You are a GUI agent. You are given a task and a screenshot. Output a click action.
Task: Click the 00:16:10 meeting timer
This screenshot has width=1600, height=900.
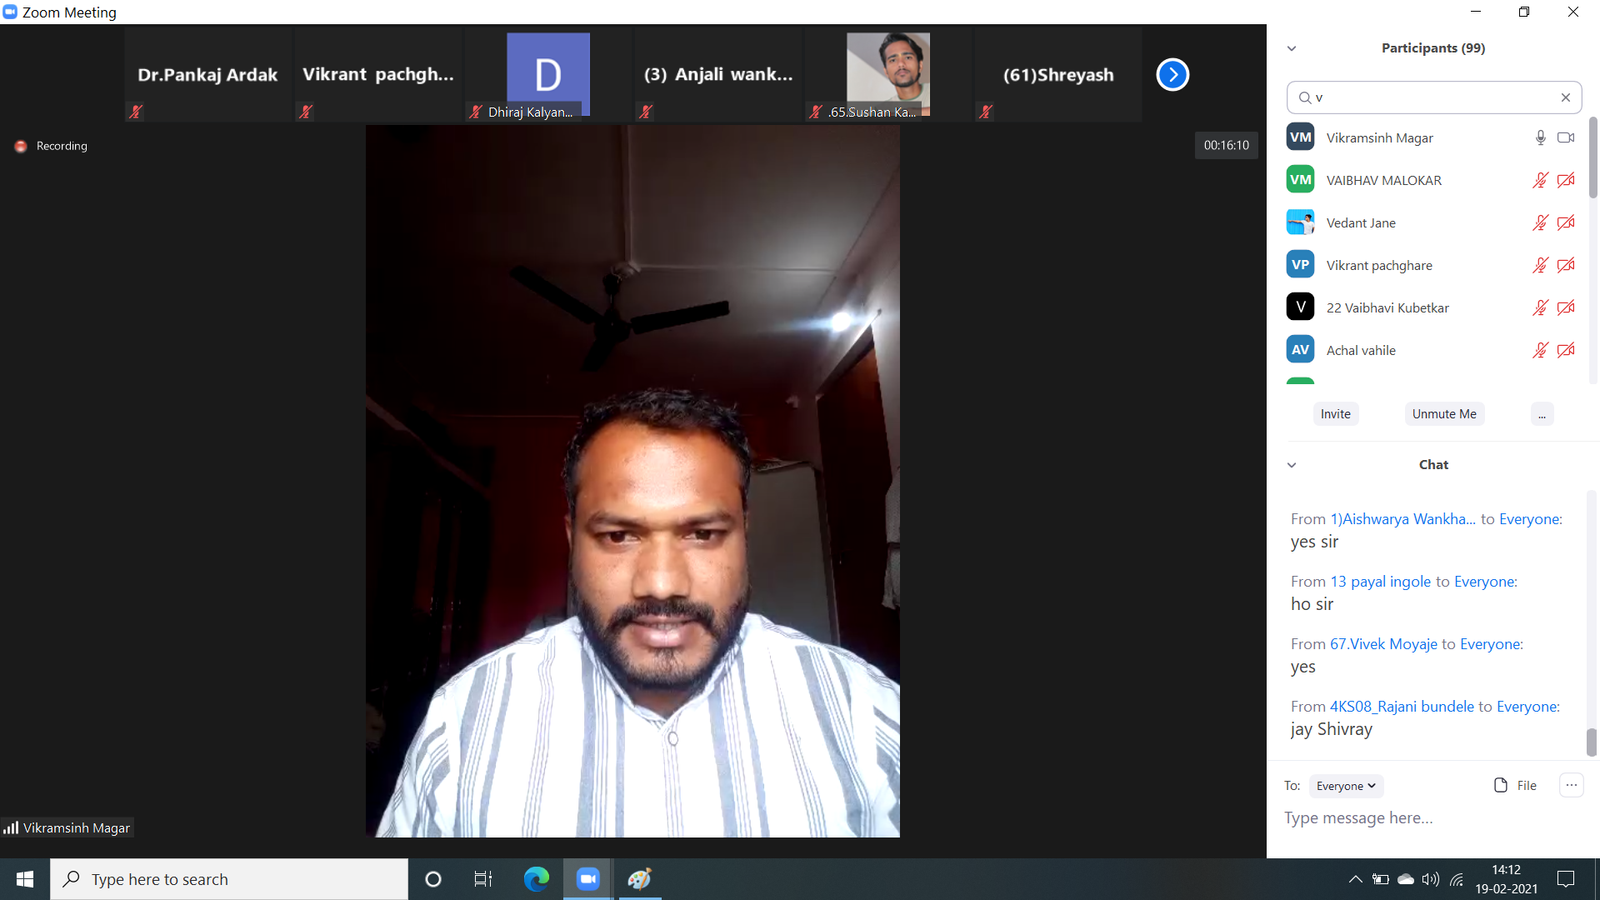[x=1226, y=145]
